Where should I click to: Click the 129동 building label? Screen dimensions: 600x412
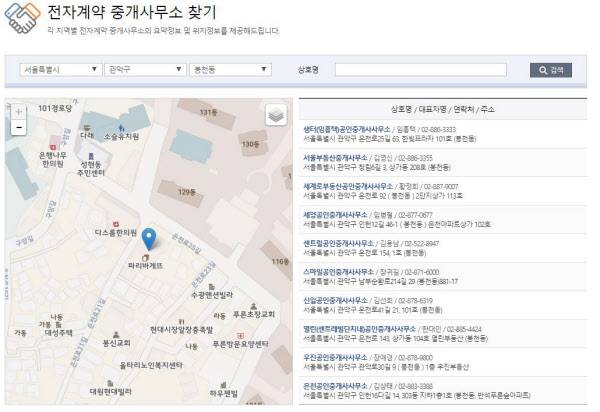click(x=187, y=192)
